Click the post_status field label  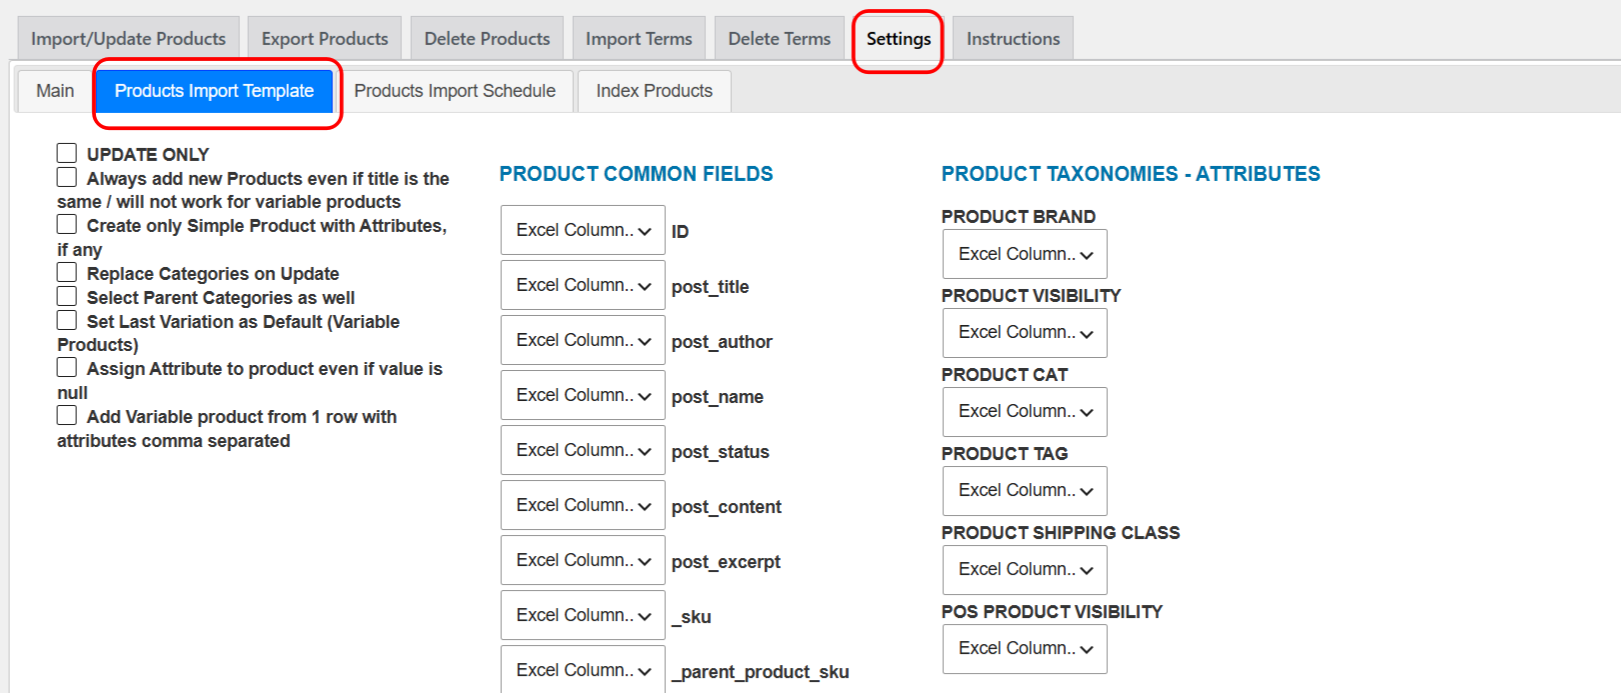(x=720, y=452)
